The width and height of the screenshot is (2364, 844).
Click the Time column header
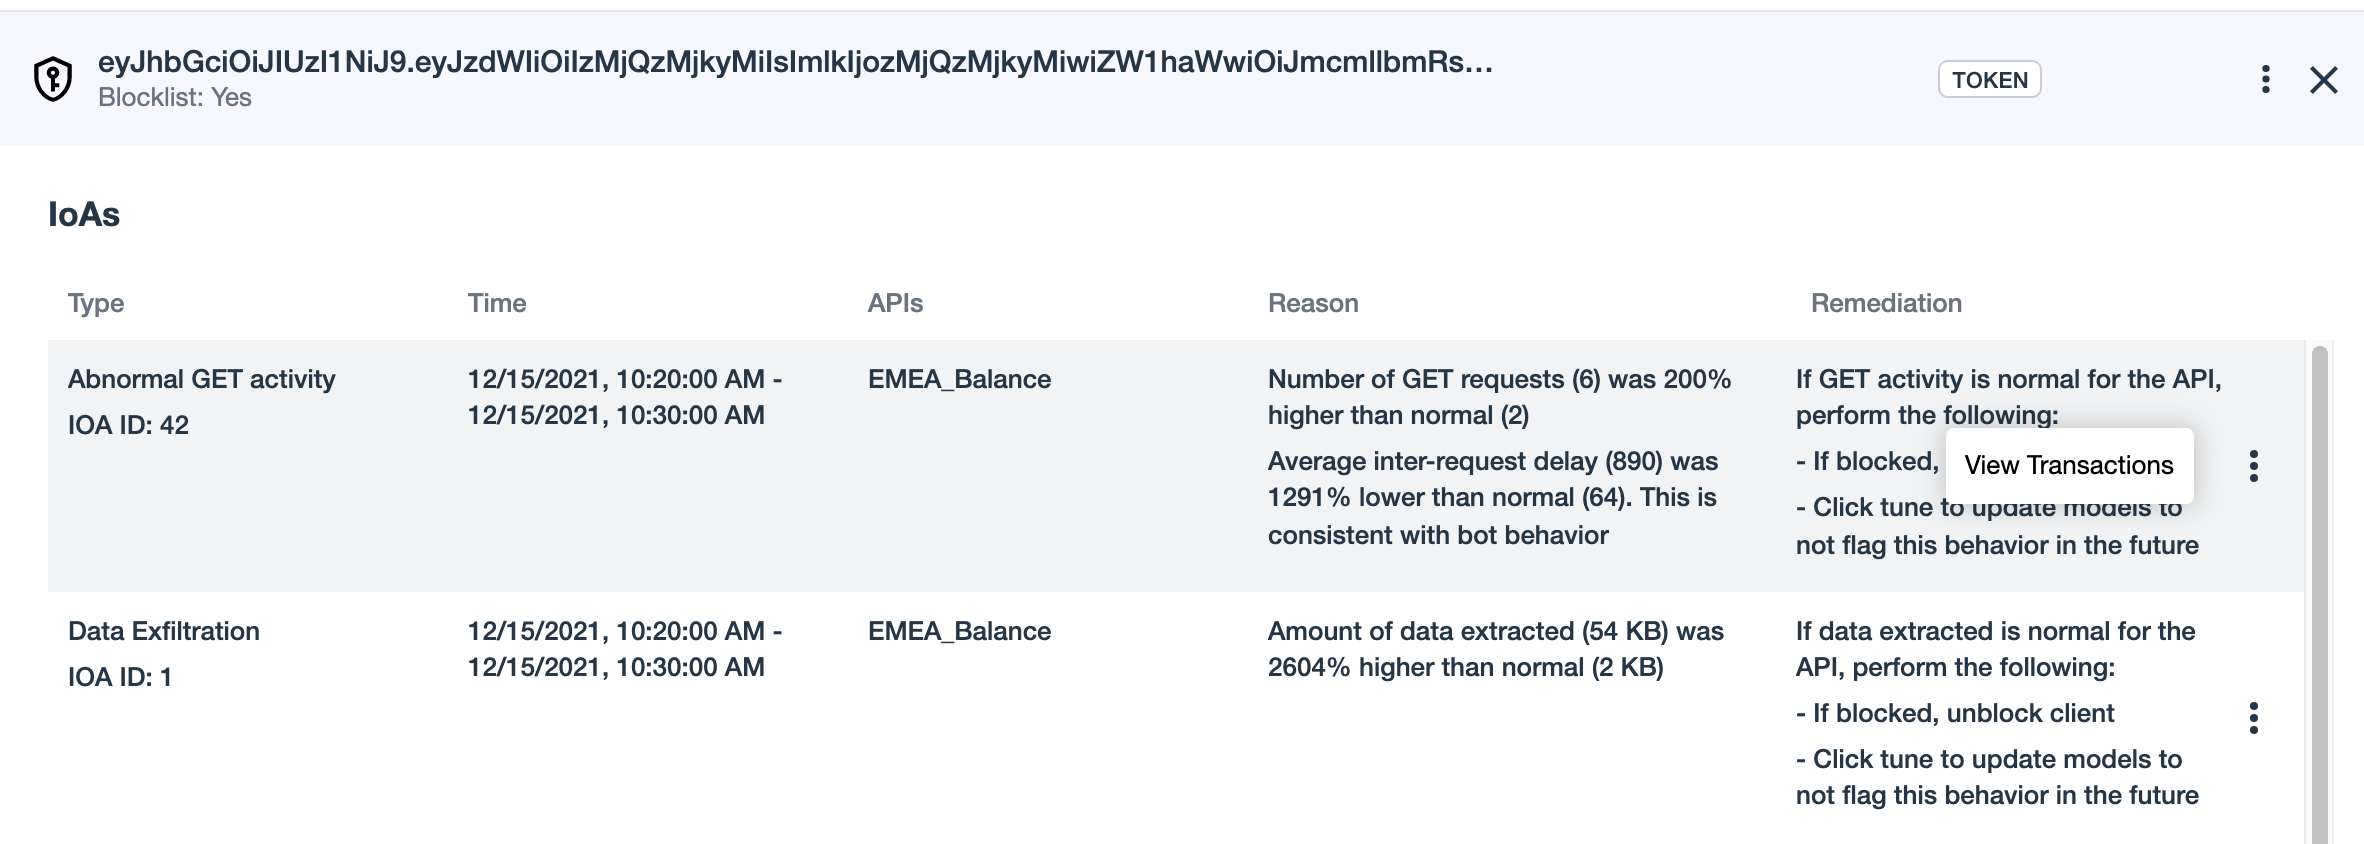pos(497,303)
